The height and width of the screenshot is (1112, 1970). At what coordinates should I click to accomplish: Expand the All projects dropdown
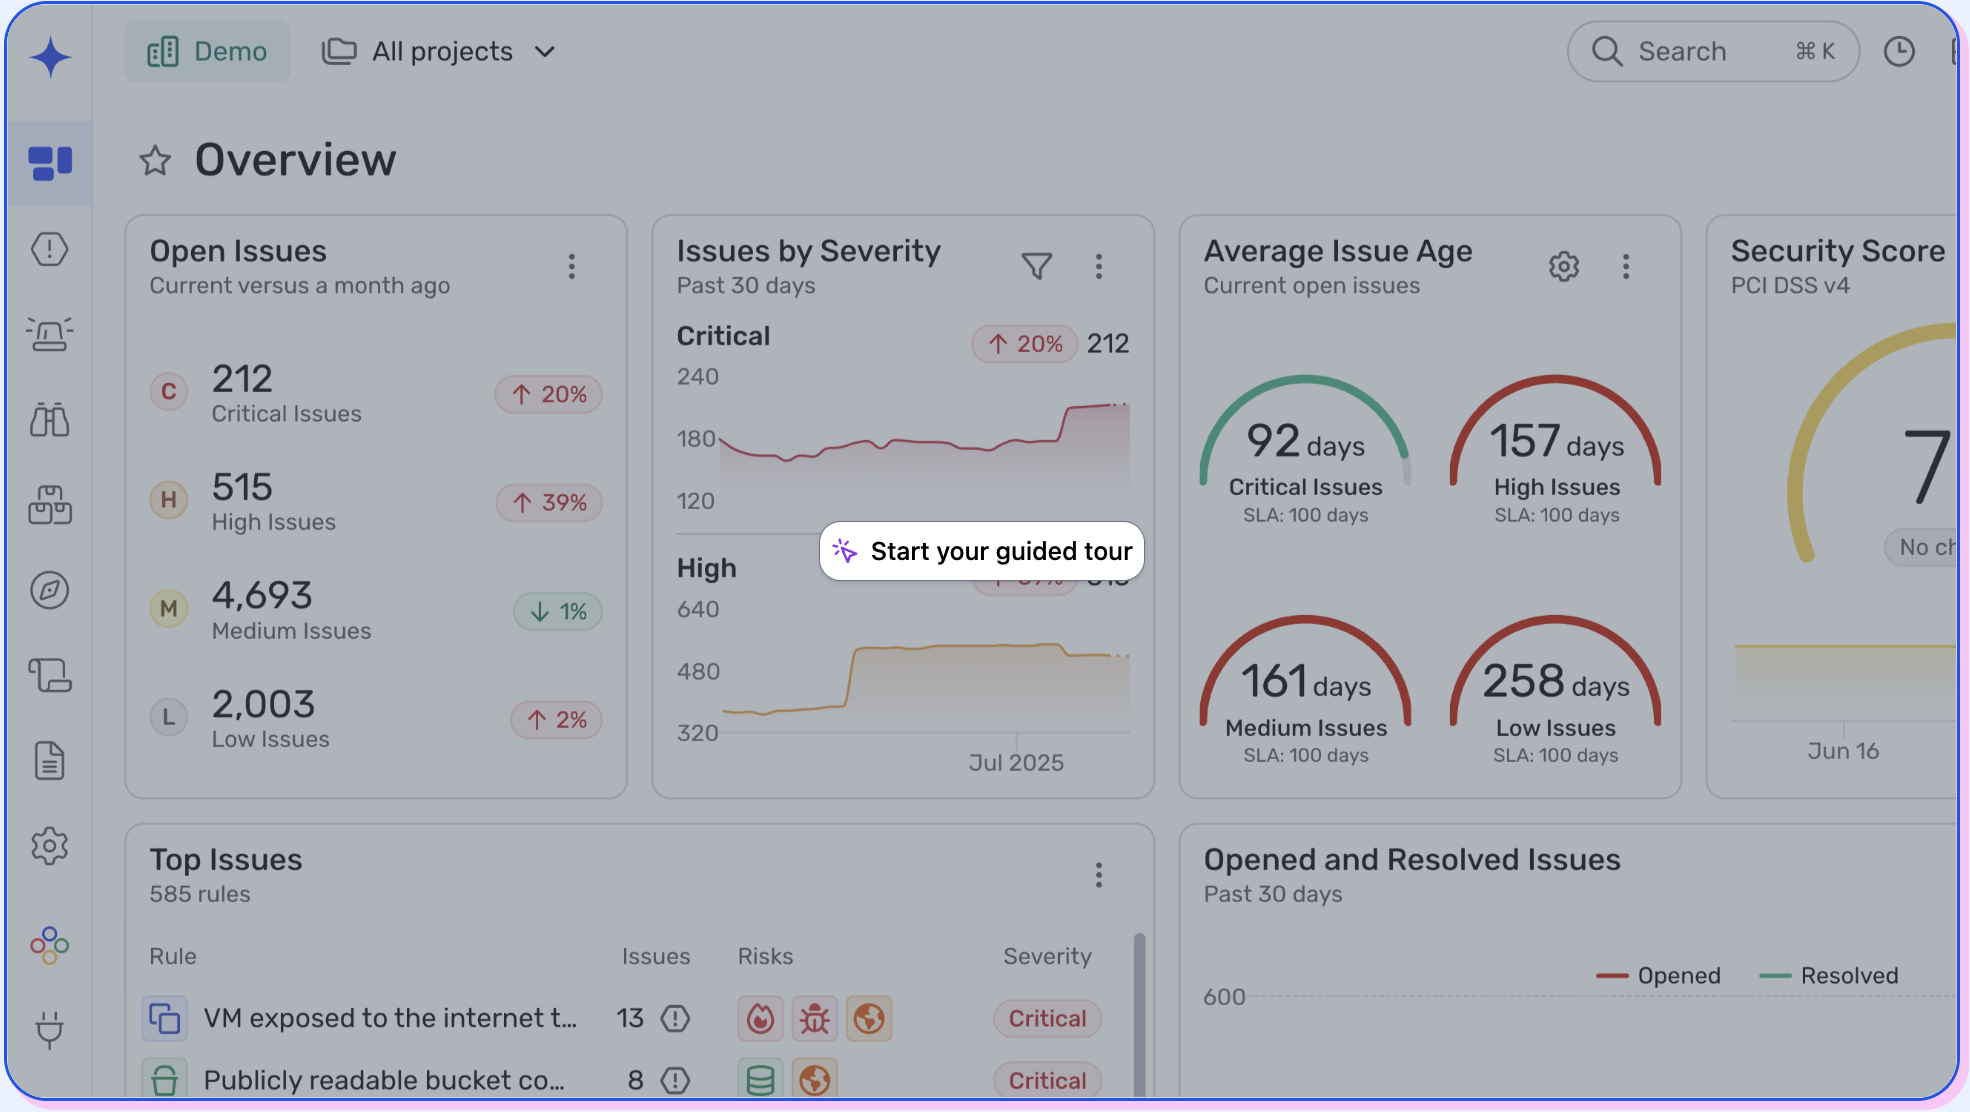click(439, 52)
